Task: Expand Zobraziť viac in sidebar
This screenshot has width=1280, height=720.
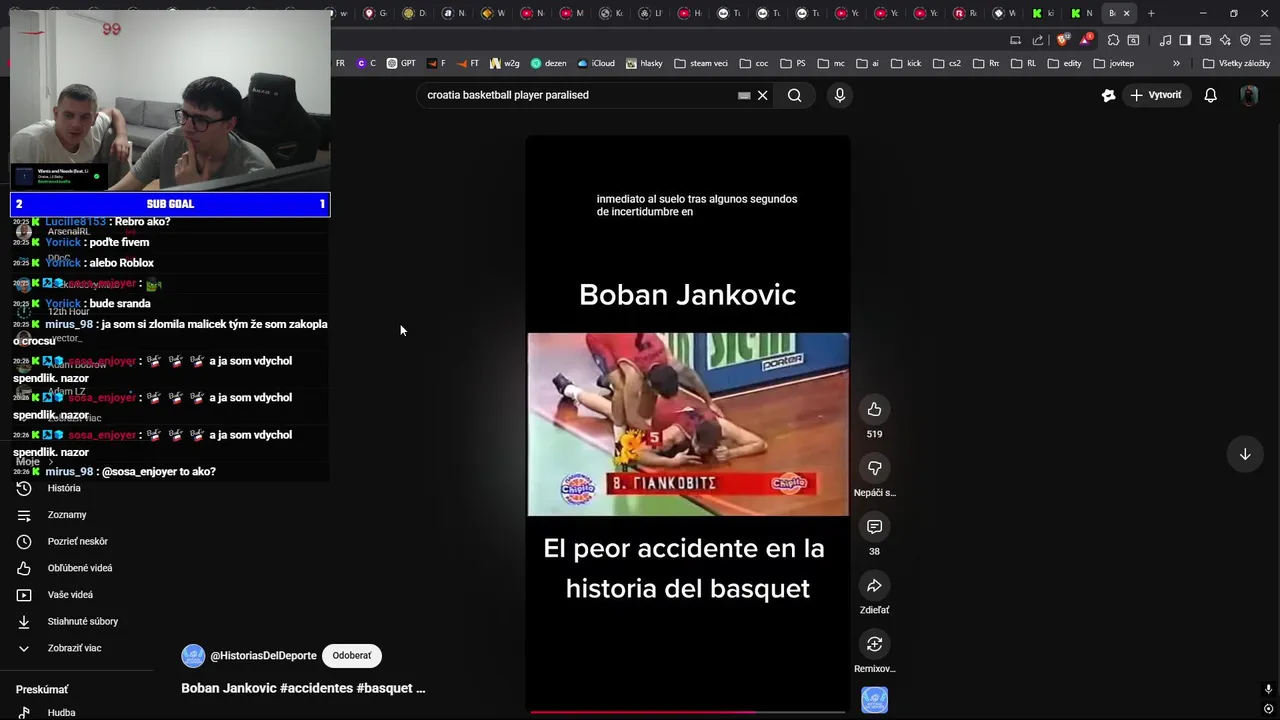Action: [76, 648]
